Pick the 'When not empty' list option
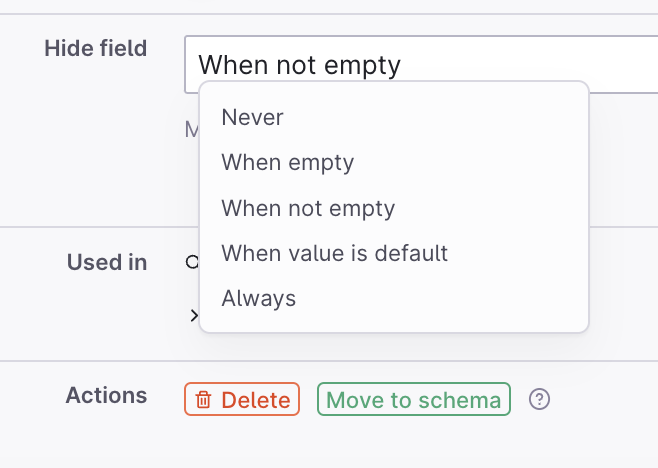This screenshot has height=468, width=658. click(x=308, y=208)
